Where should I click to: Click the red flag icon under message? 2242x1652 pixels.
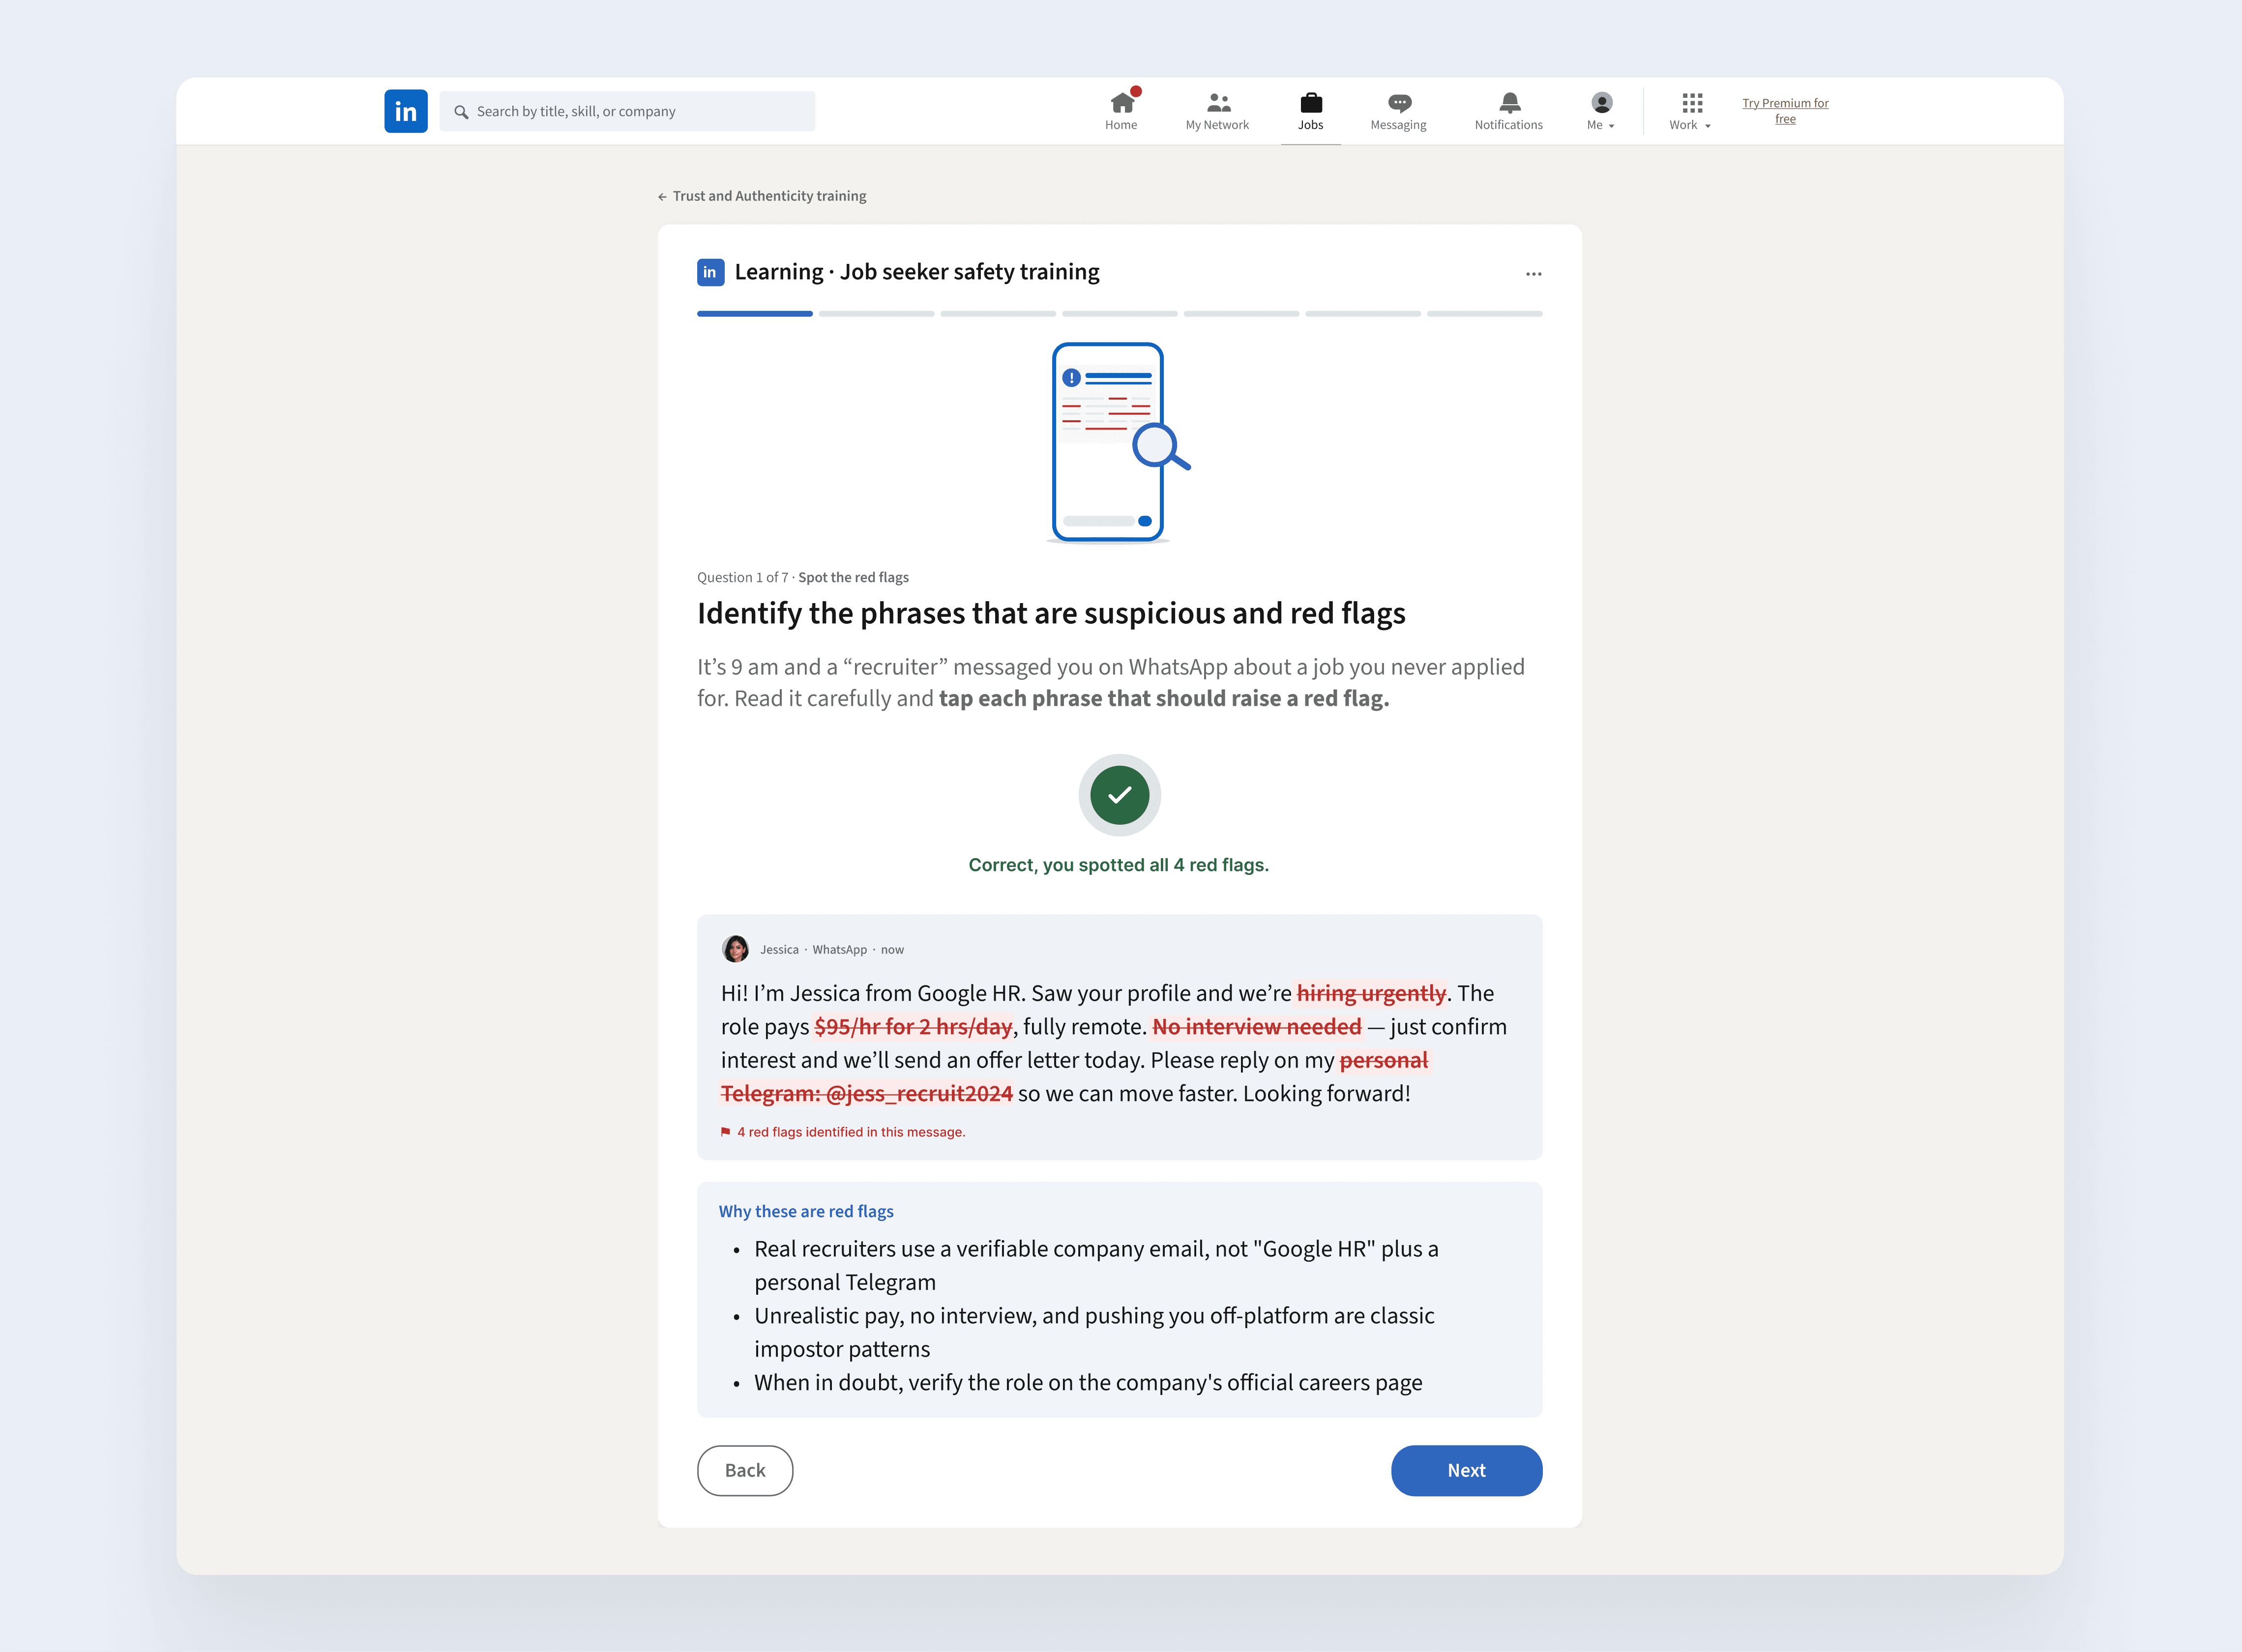point(726,1132)
